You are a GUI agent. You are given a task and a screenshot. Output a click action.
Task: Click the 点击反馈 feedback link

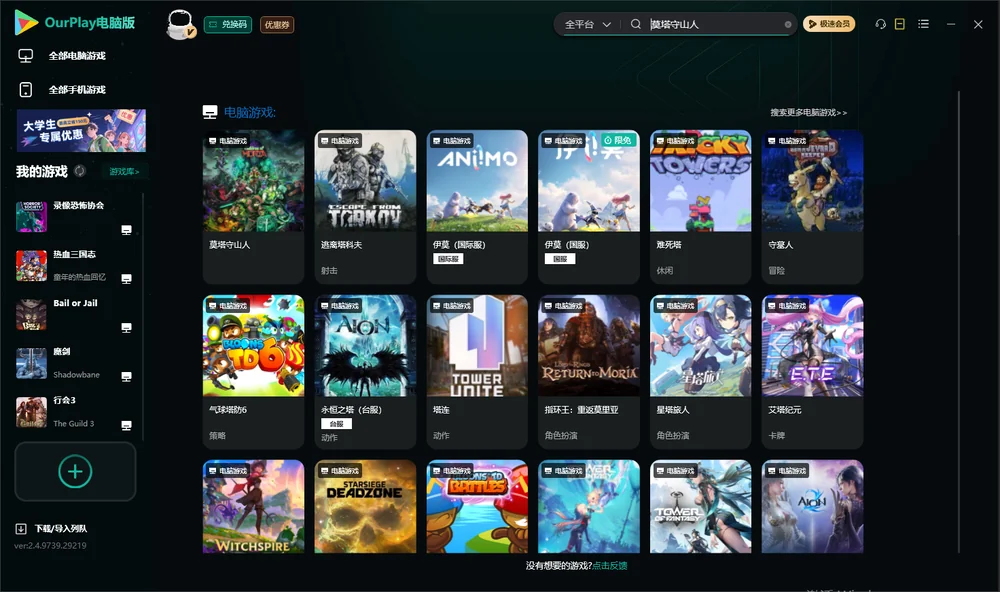pos(610,565)
